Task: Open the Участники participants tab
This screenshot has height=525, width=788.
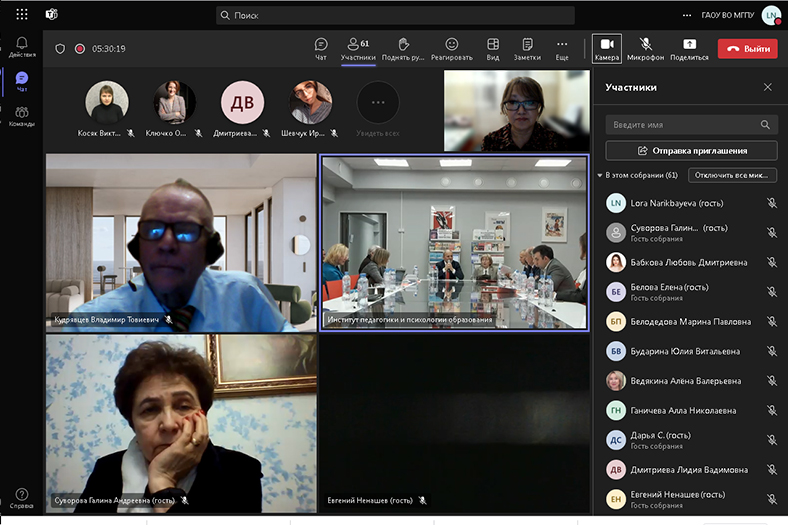Action: pos(357,45)
